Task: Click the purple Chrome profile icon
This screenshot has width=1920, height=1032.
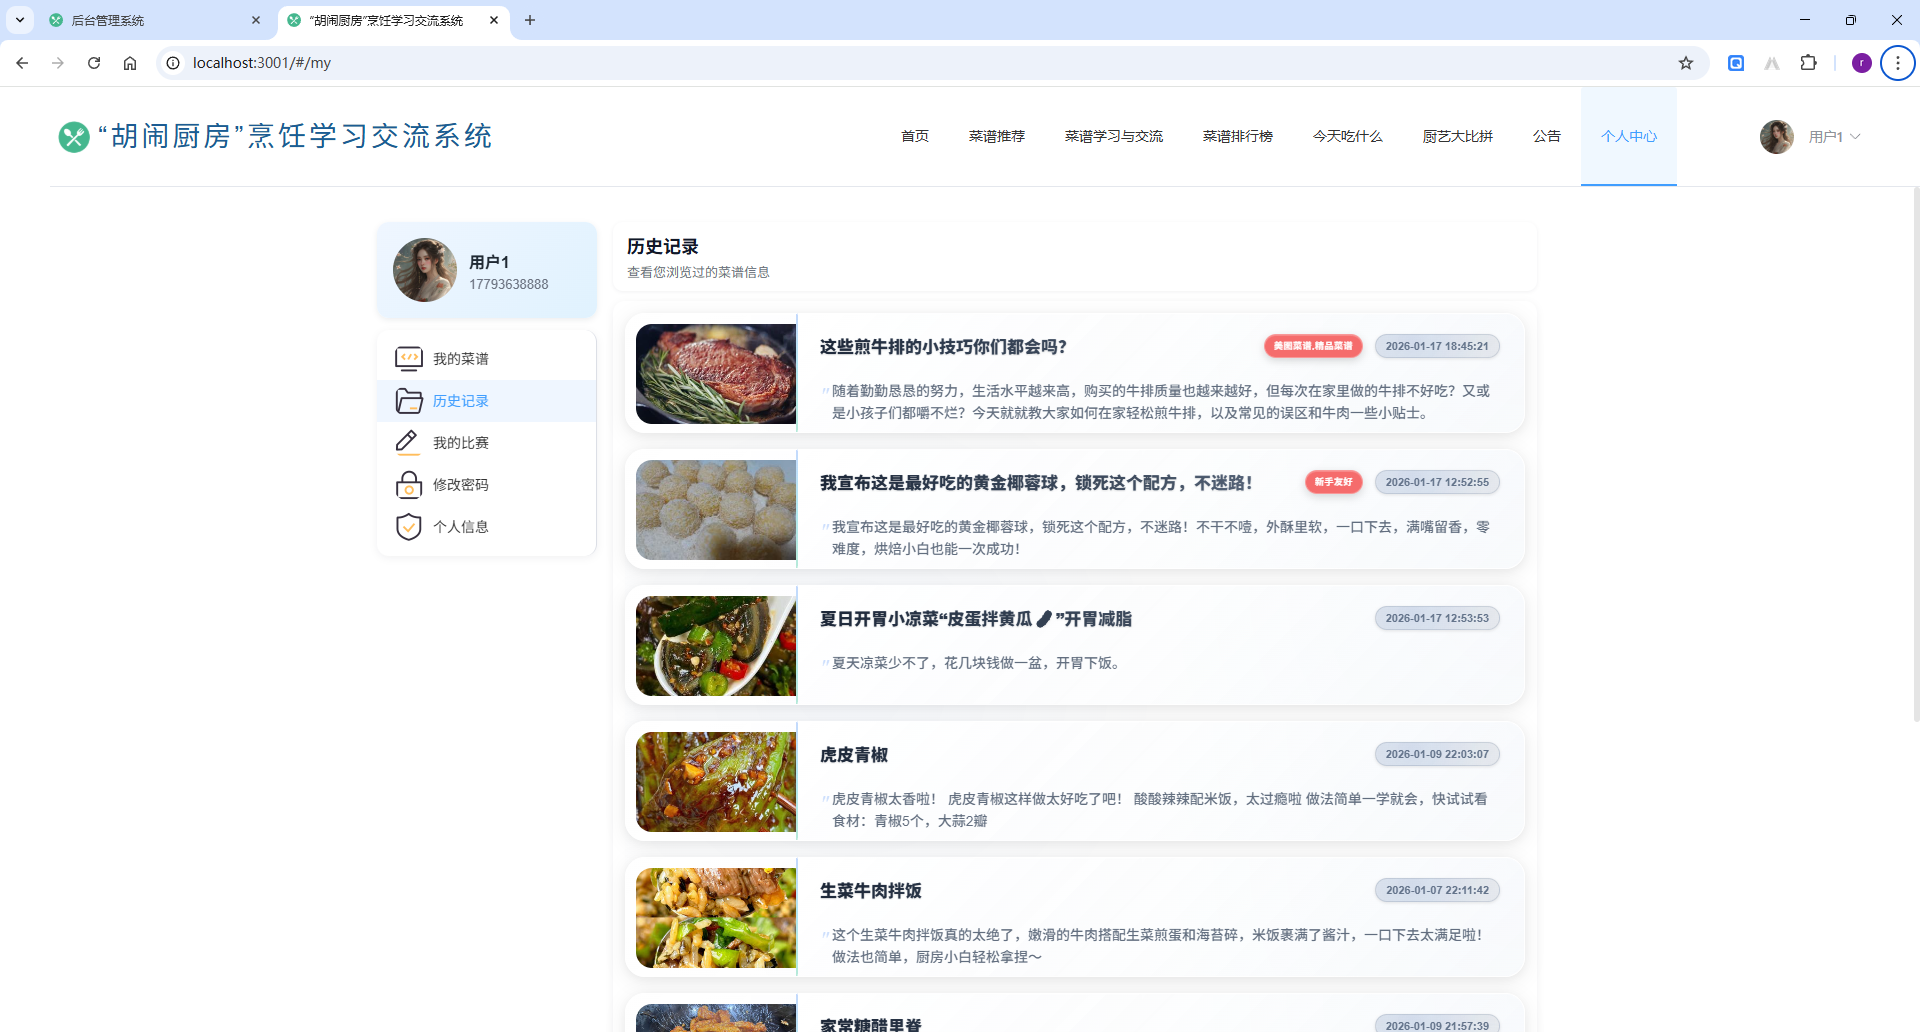Action: 1861,63
